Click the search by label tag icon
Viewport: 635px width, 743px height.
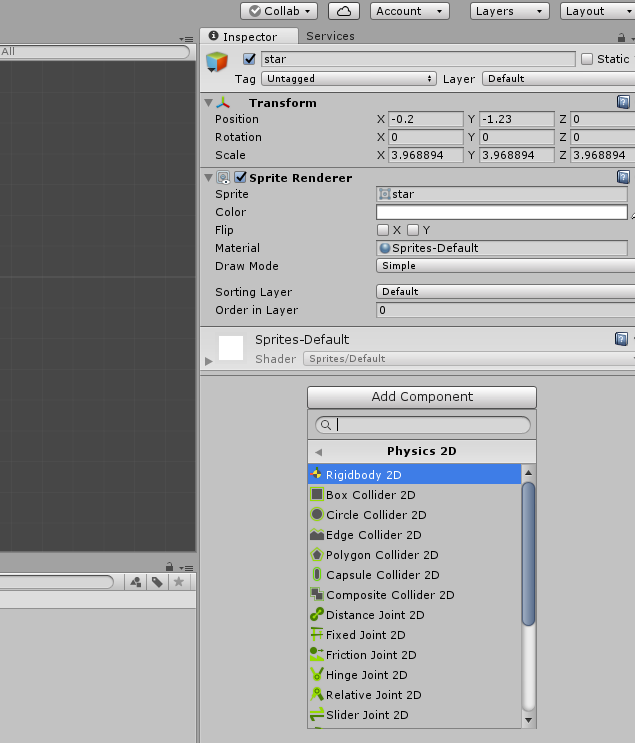click(x=157, y=582)
